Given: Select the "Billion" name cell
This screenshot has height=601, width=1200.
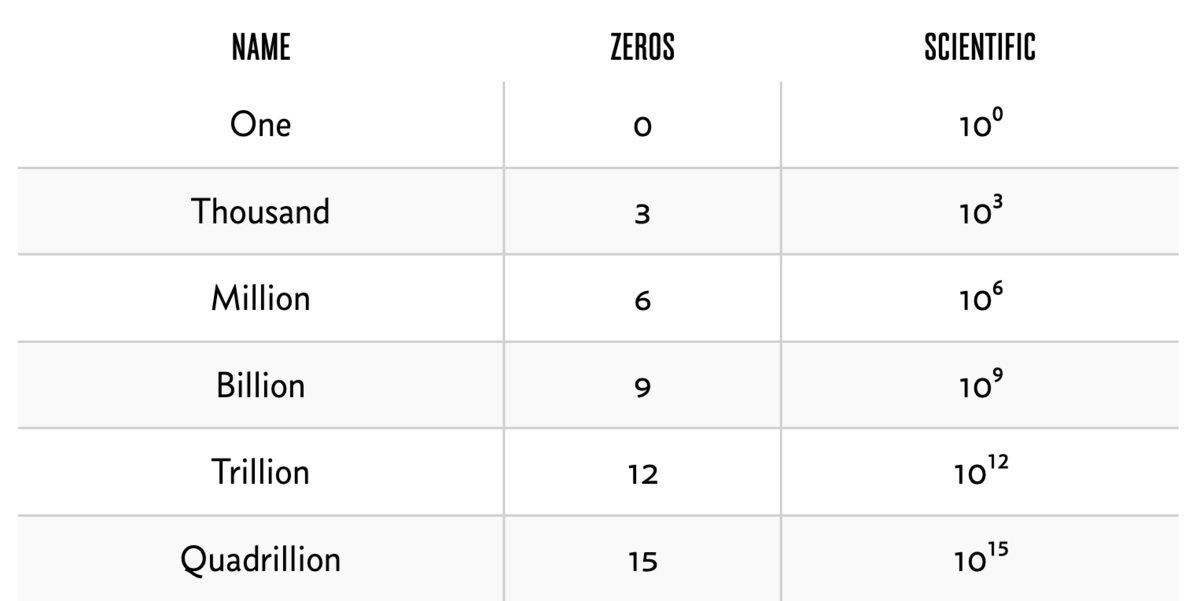Looking at the screenshot, I should tap(260, 386).
